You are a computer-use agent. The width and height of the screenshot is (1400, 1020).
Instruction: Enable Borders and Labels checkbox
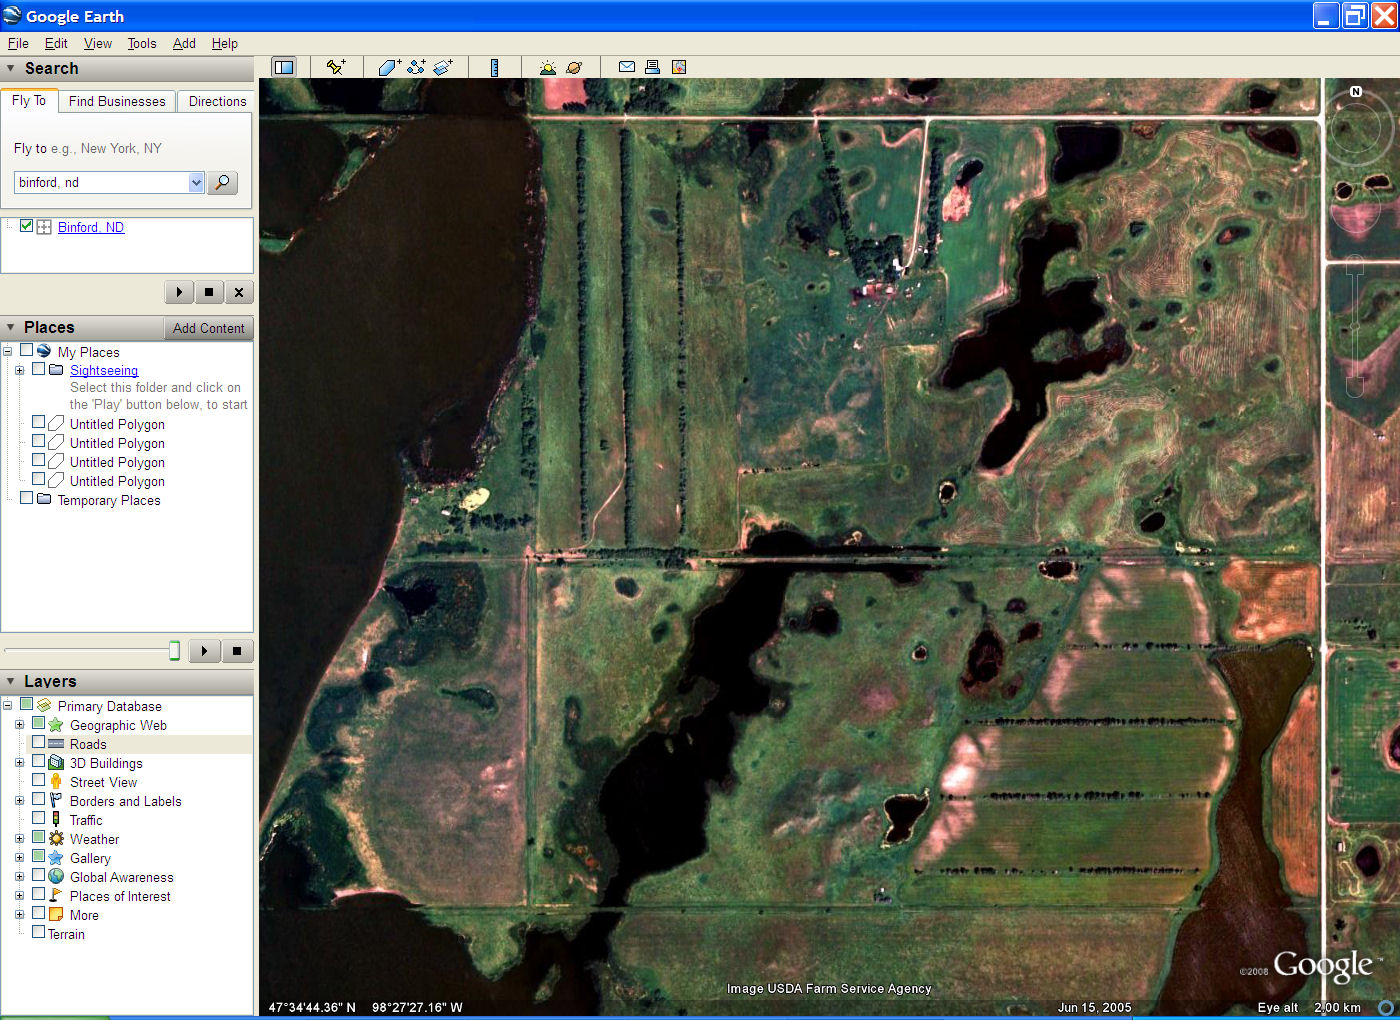(x=38, y=800)
